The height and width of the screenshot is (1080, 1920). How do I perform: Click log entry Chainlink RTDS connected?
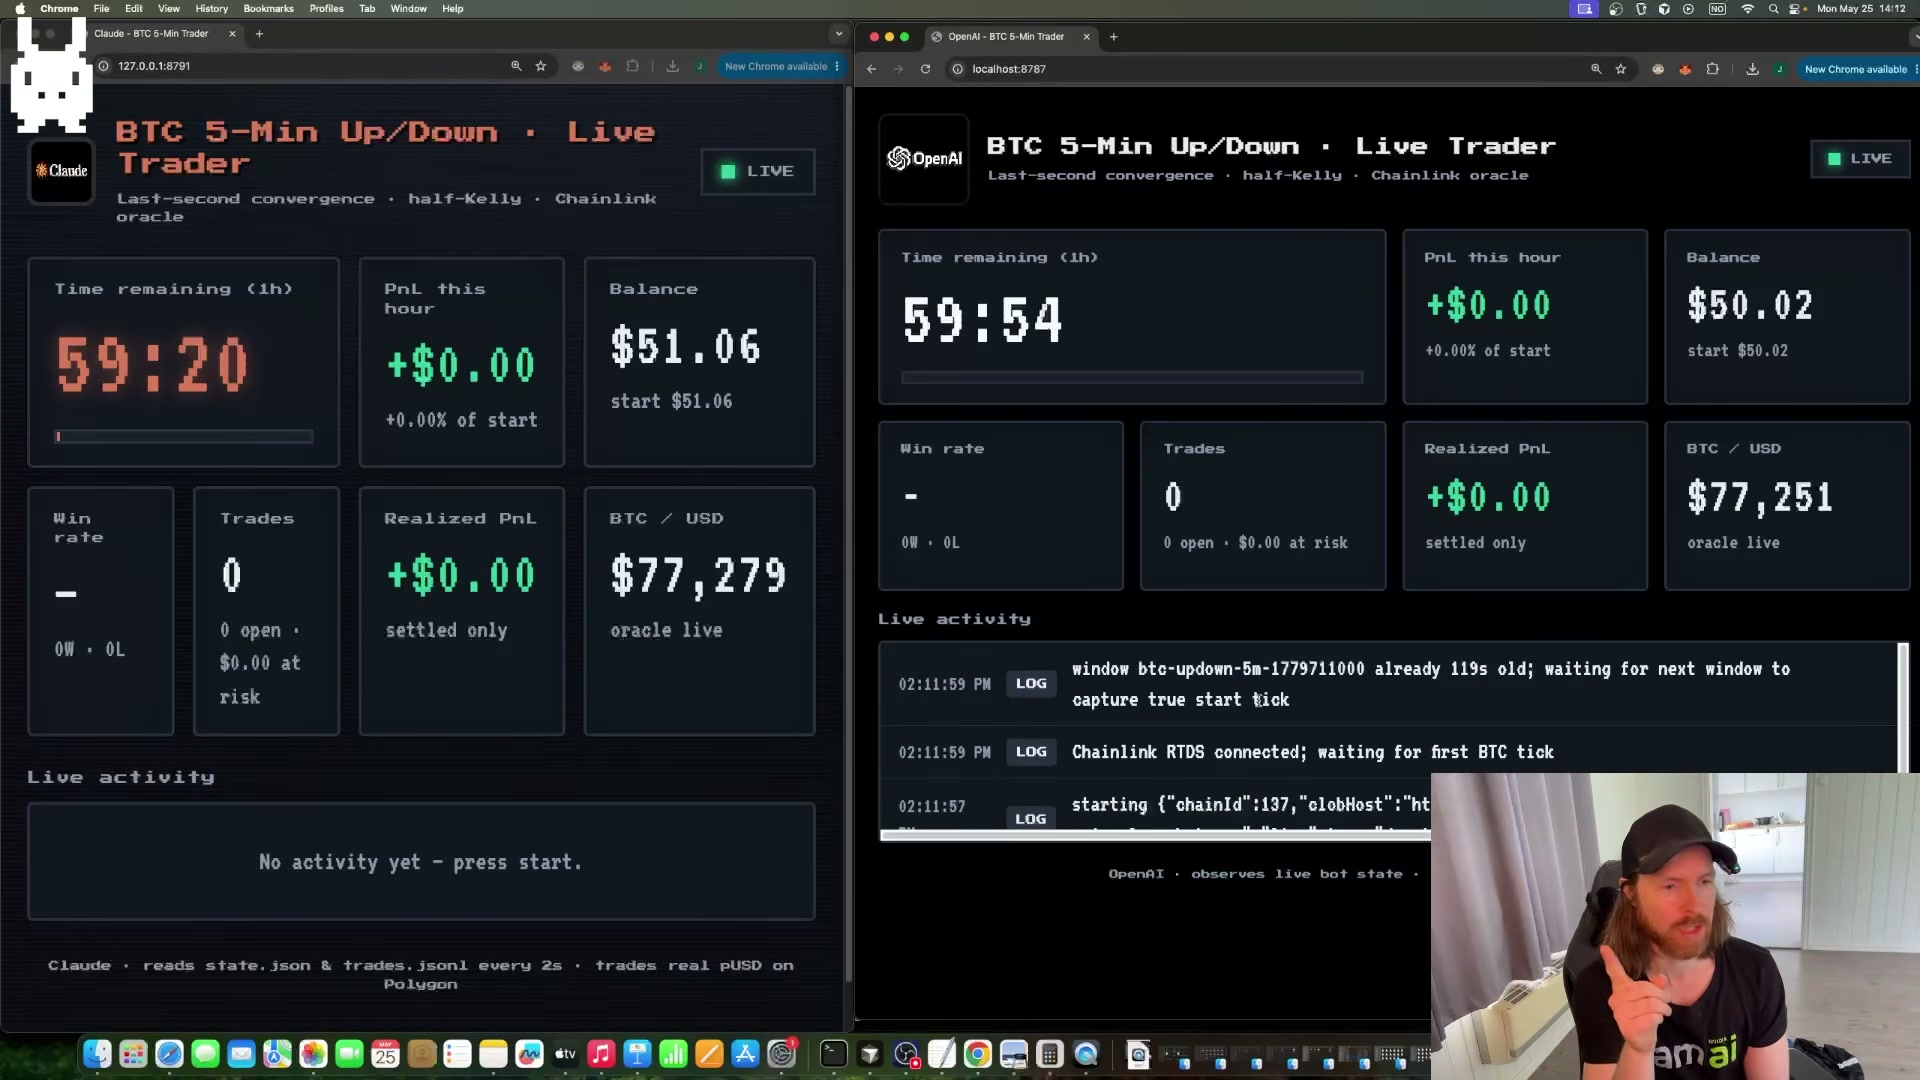[1313, 752]
